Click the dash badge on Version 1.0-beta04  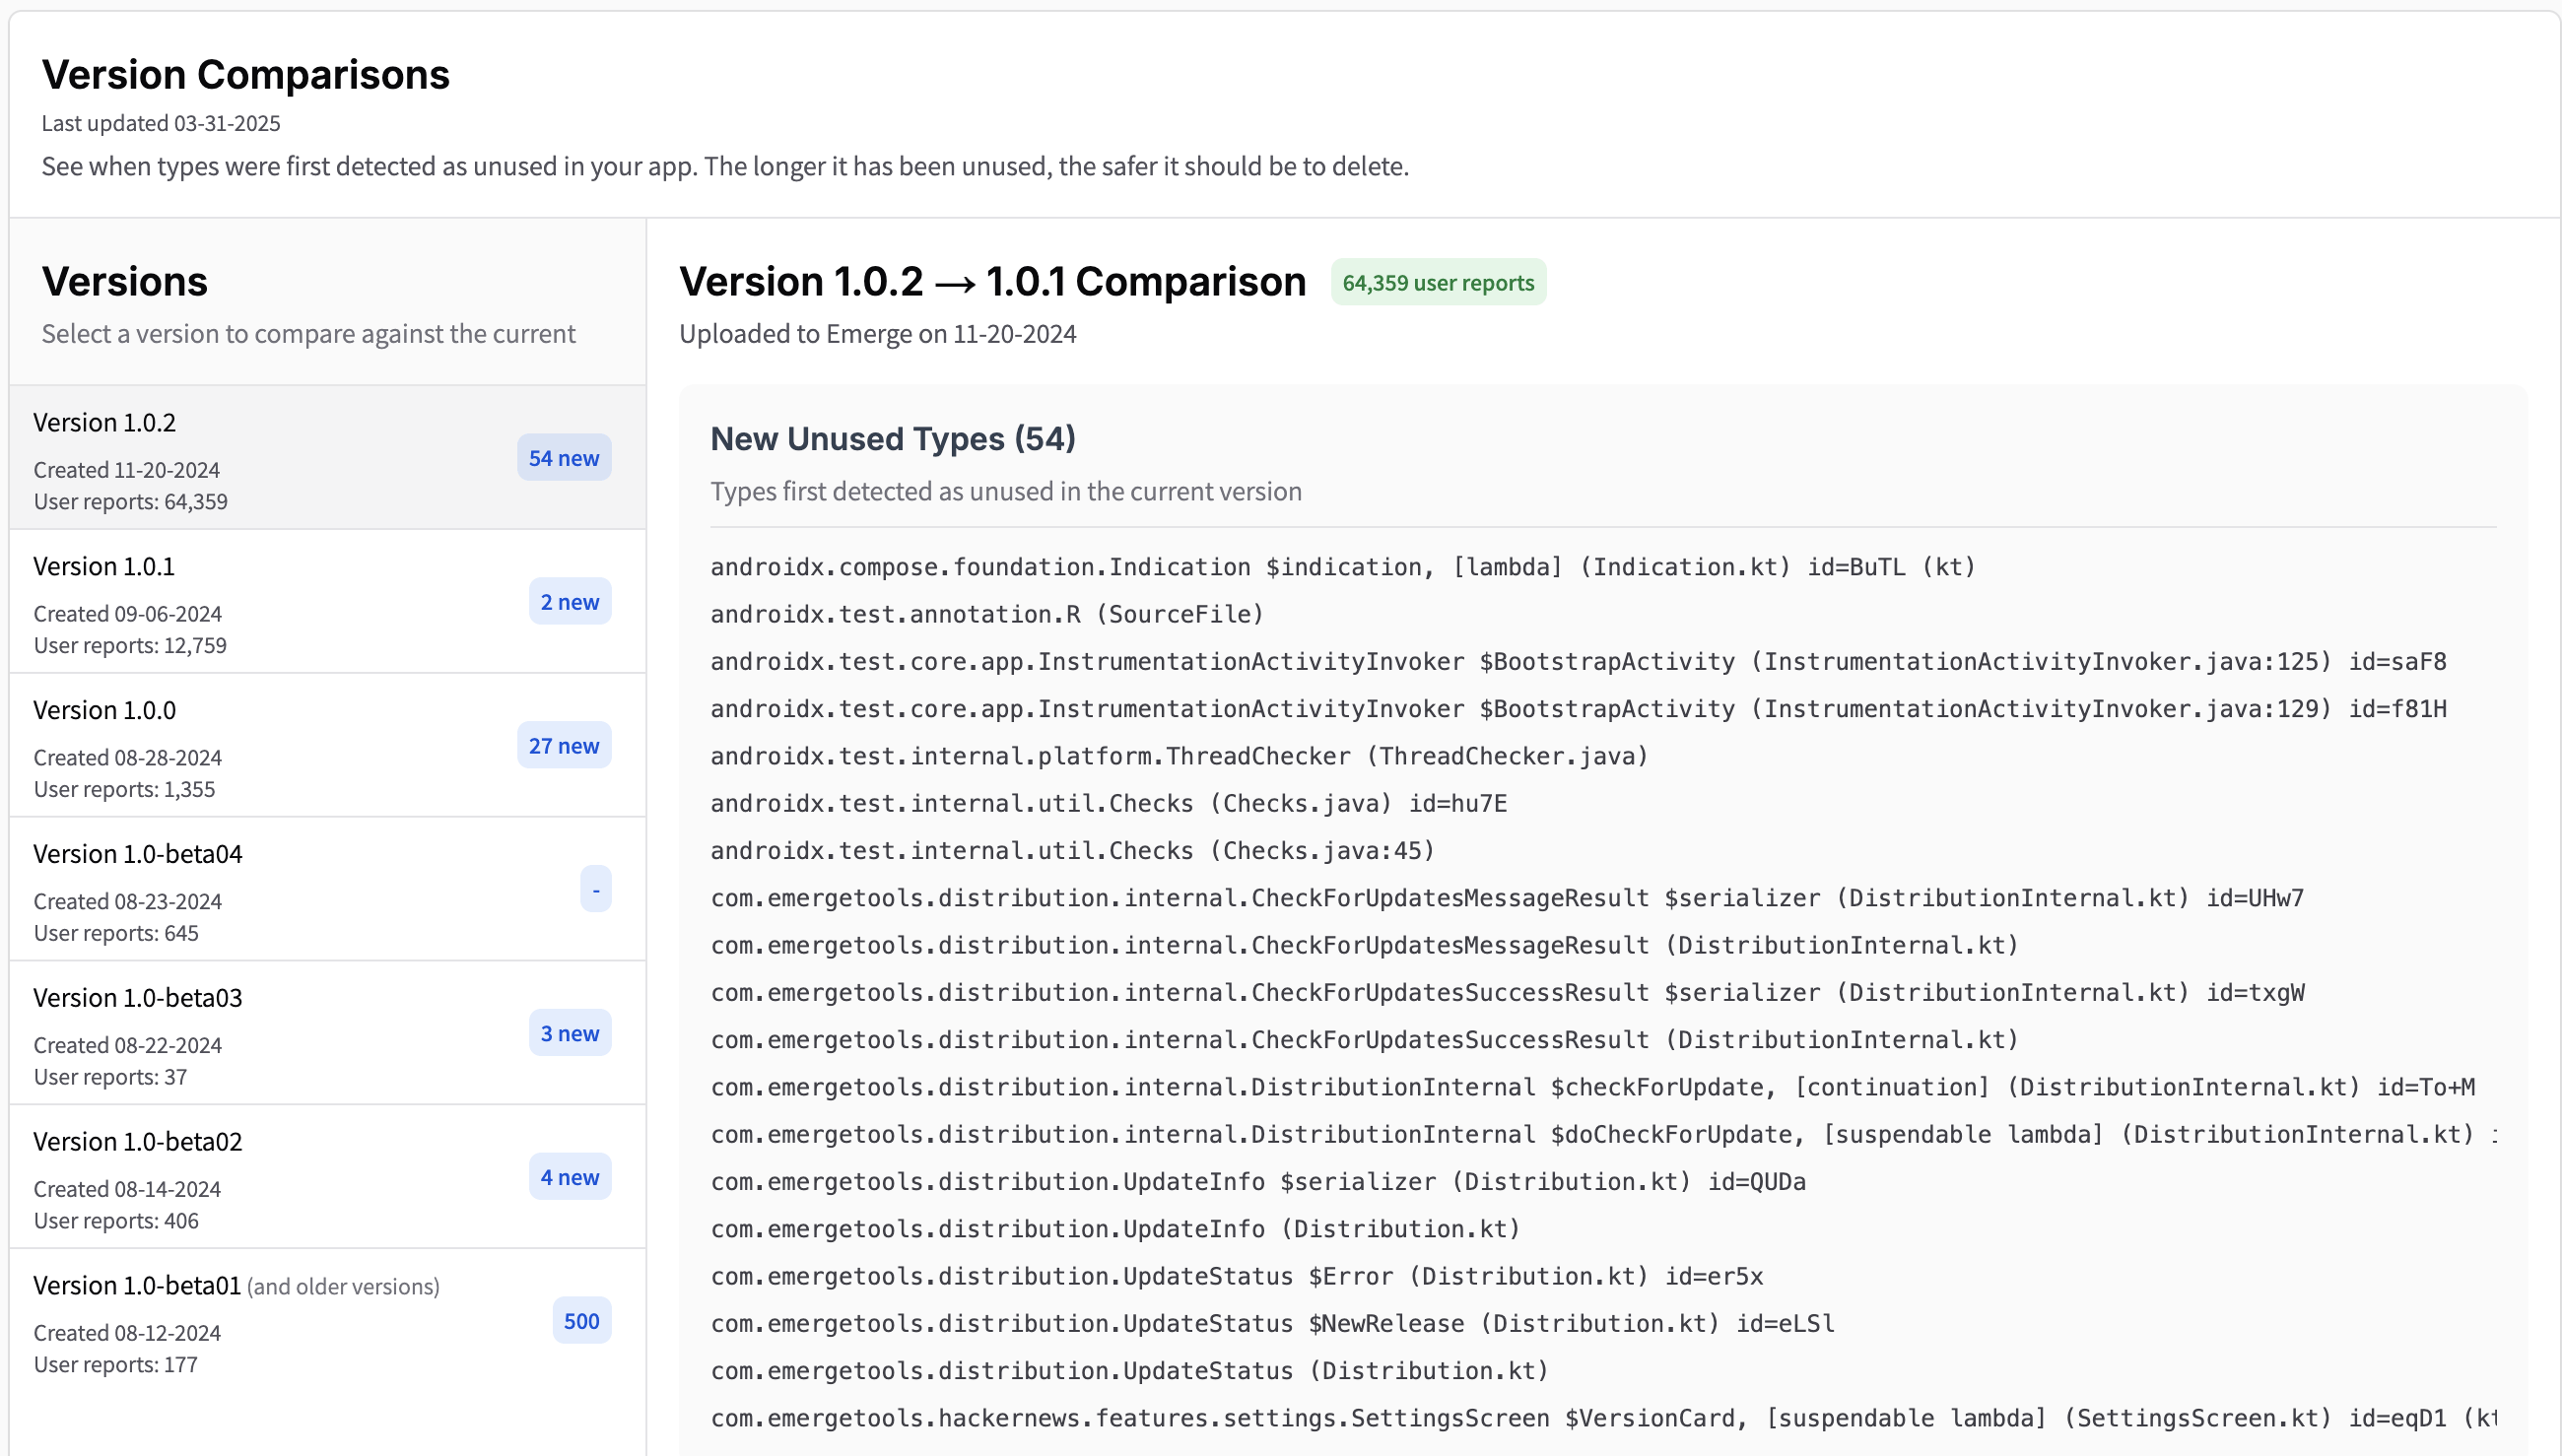coord(596,888)
